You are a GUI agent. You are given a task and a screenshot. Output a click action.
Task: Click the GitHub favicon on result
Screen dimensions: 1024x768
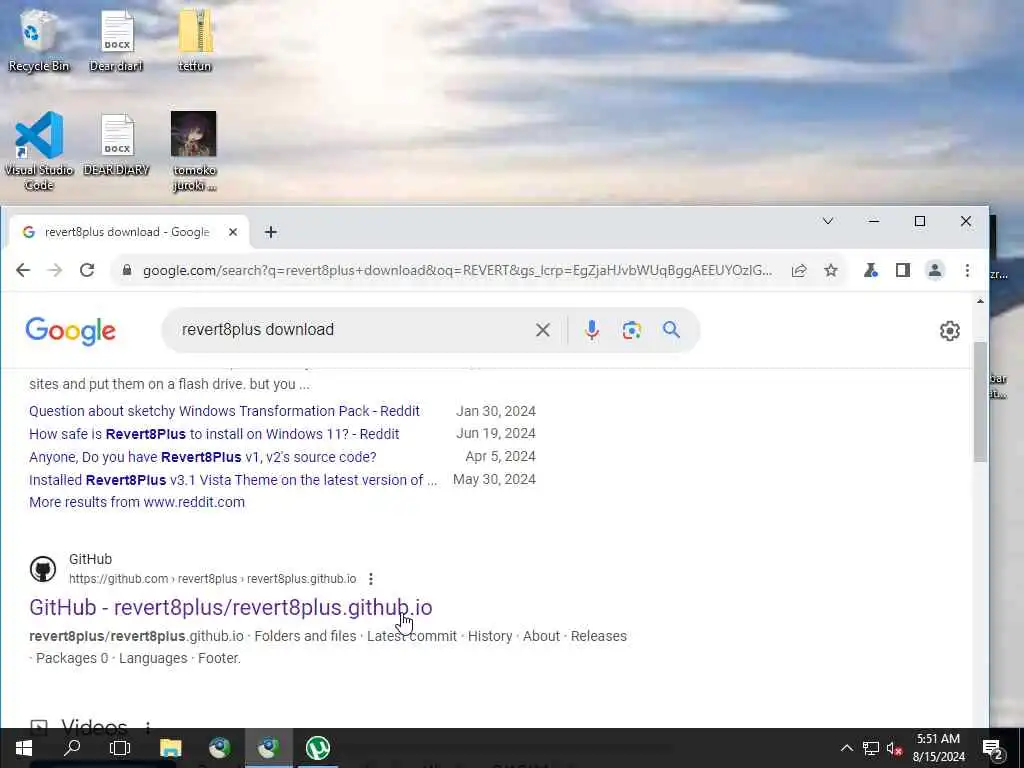pos(43,569)
